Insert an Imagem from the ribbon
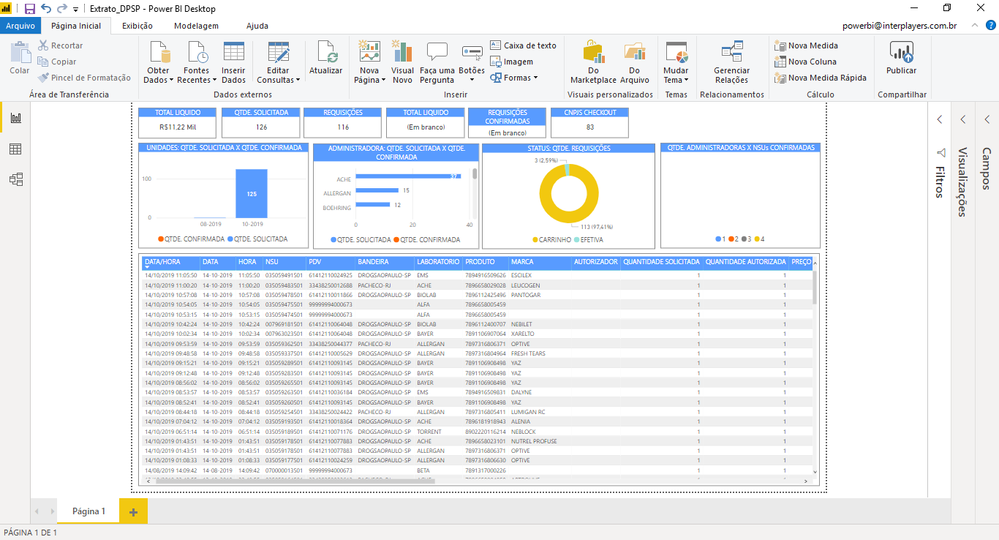Image resolution: width=999 pixels, height=540 pixels. pos(512,61)
